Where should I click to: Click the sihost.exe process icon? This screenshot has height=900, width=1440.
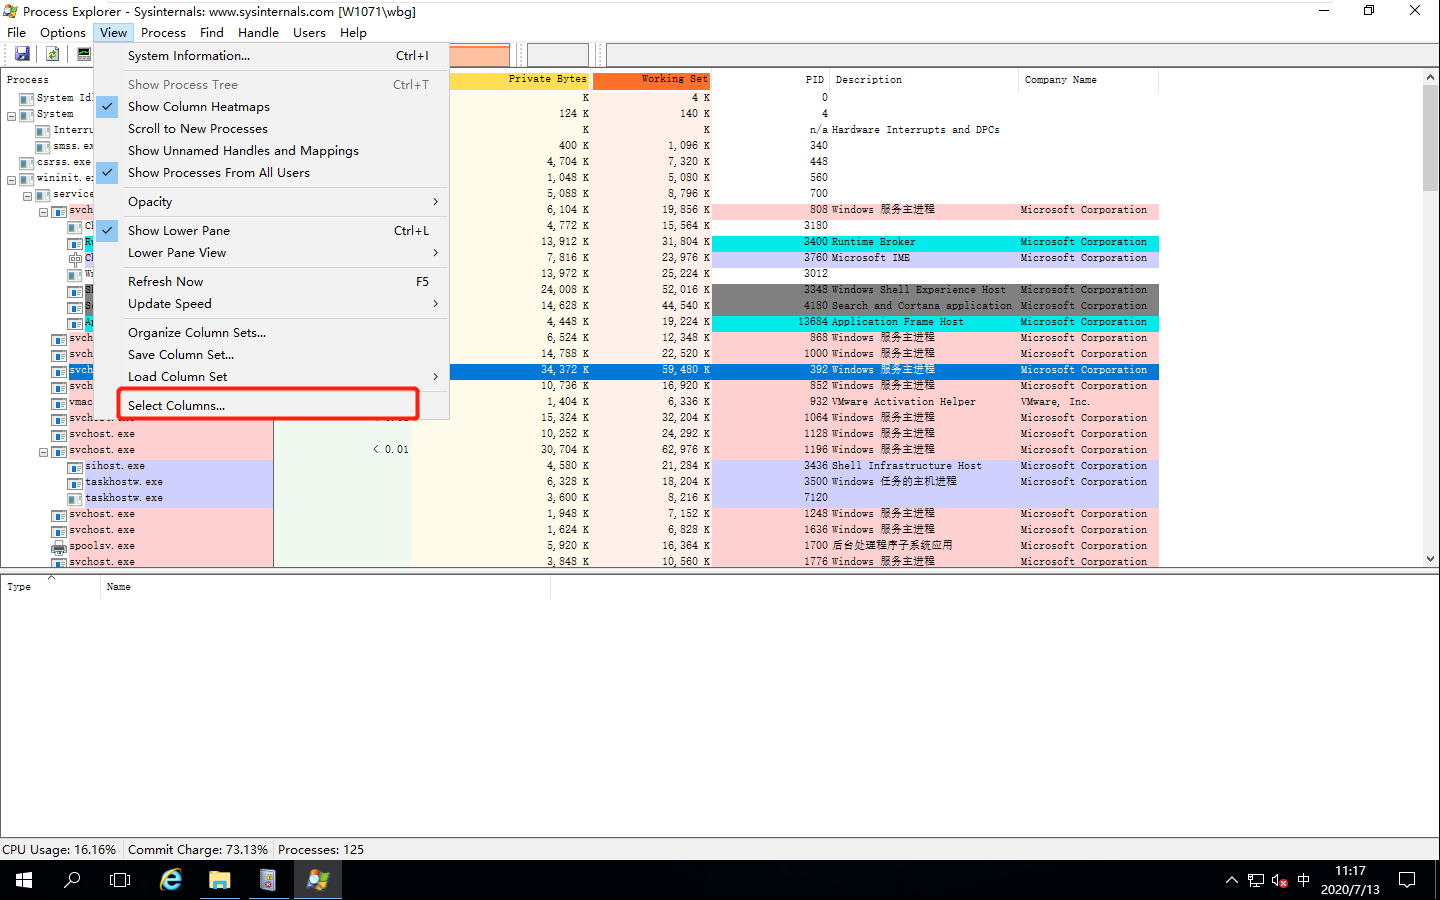tap(75, 466)
